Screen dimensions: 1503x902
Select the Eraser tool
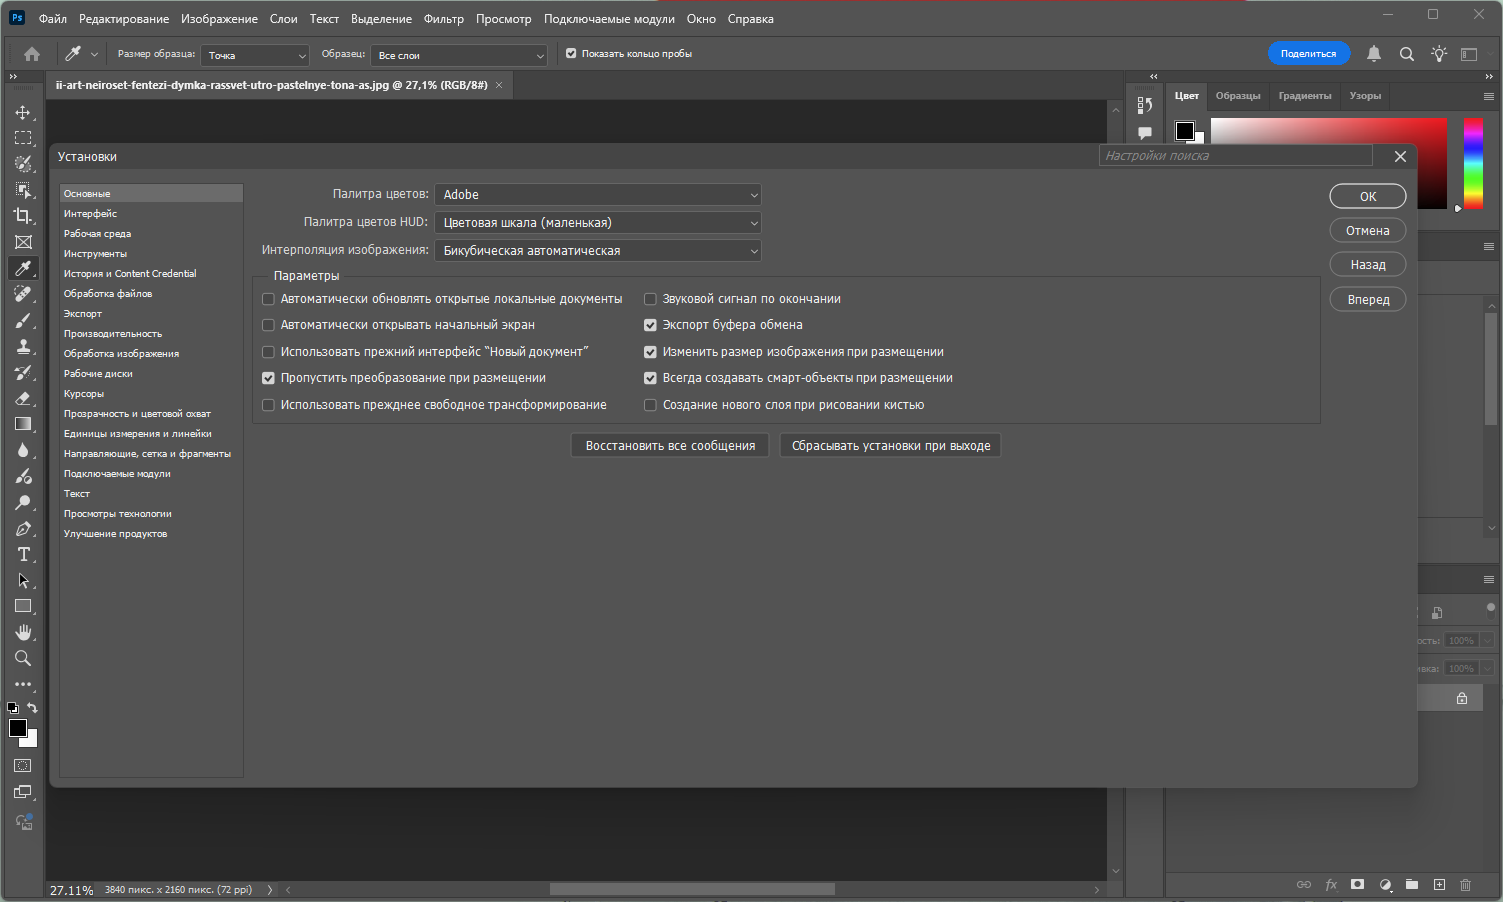23,398
